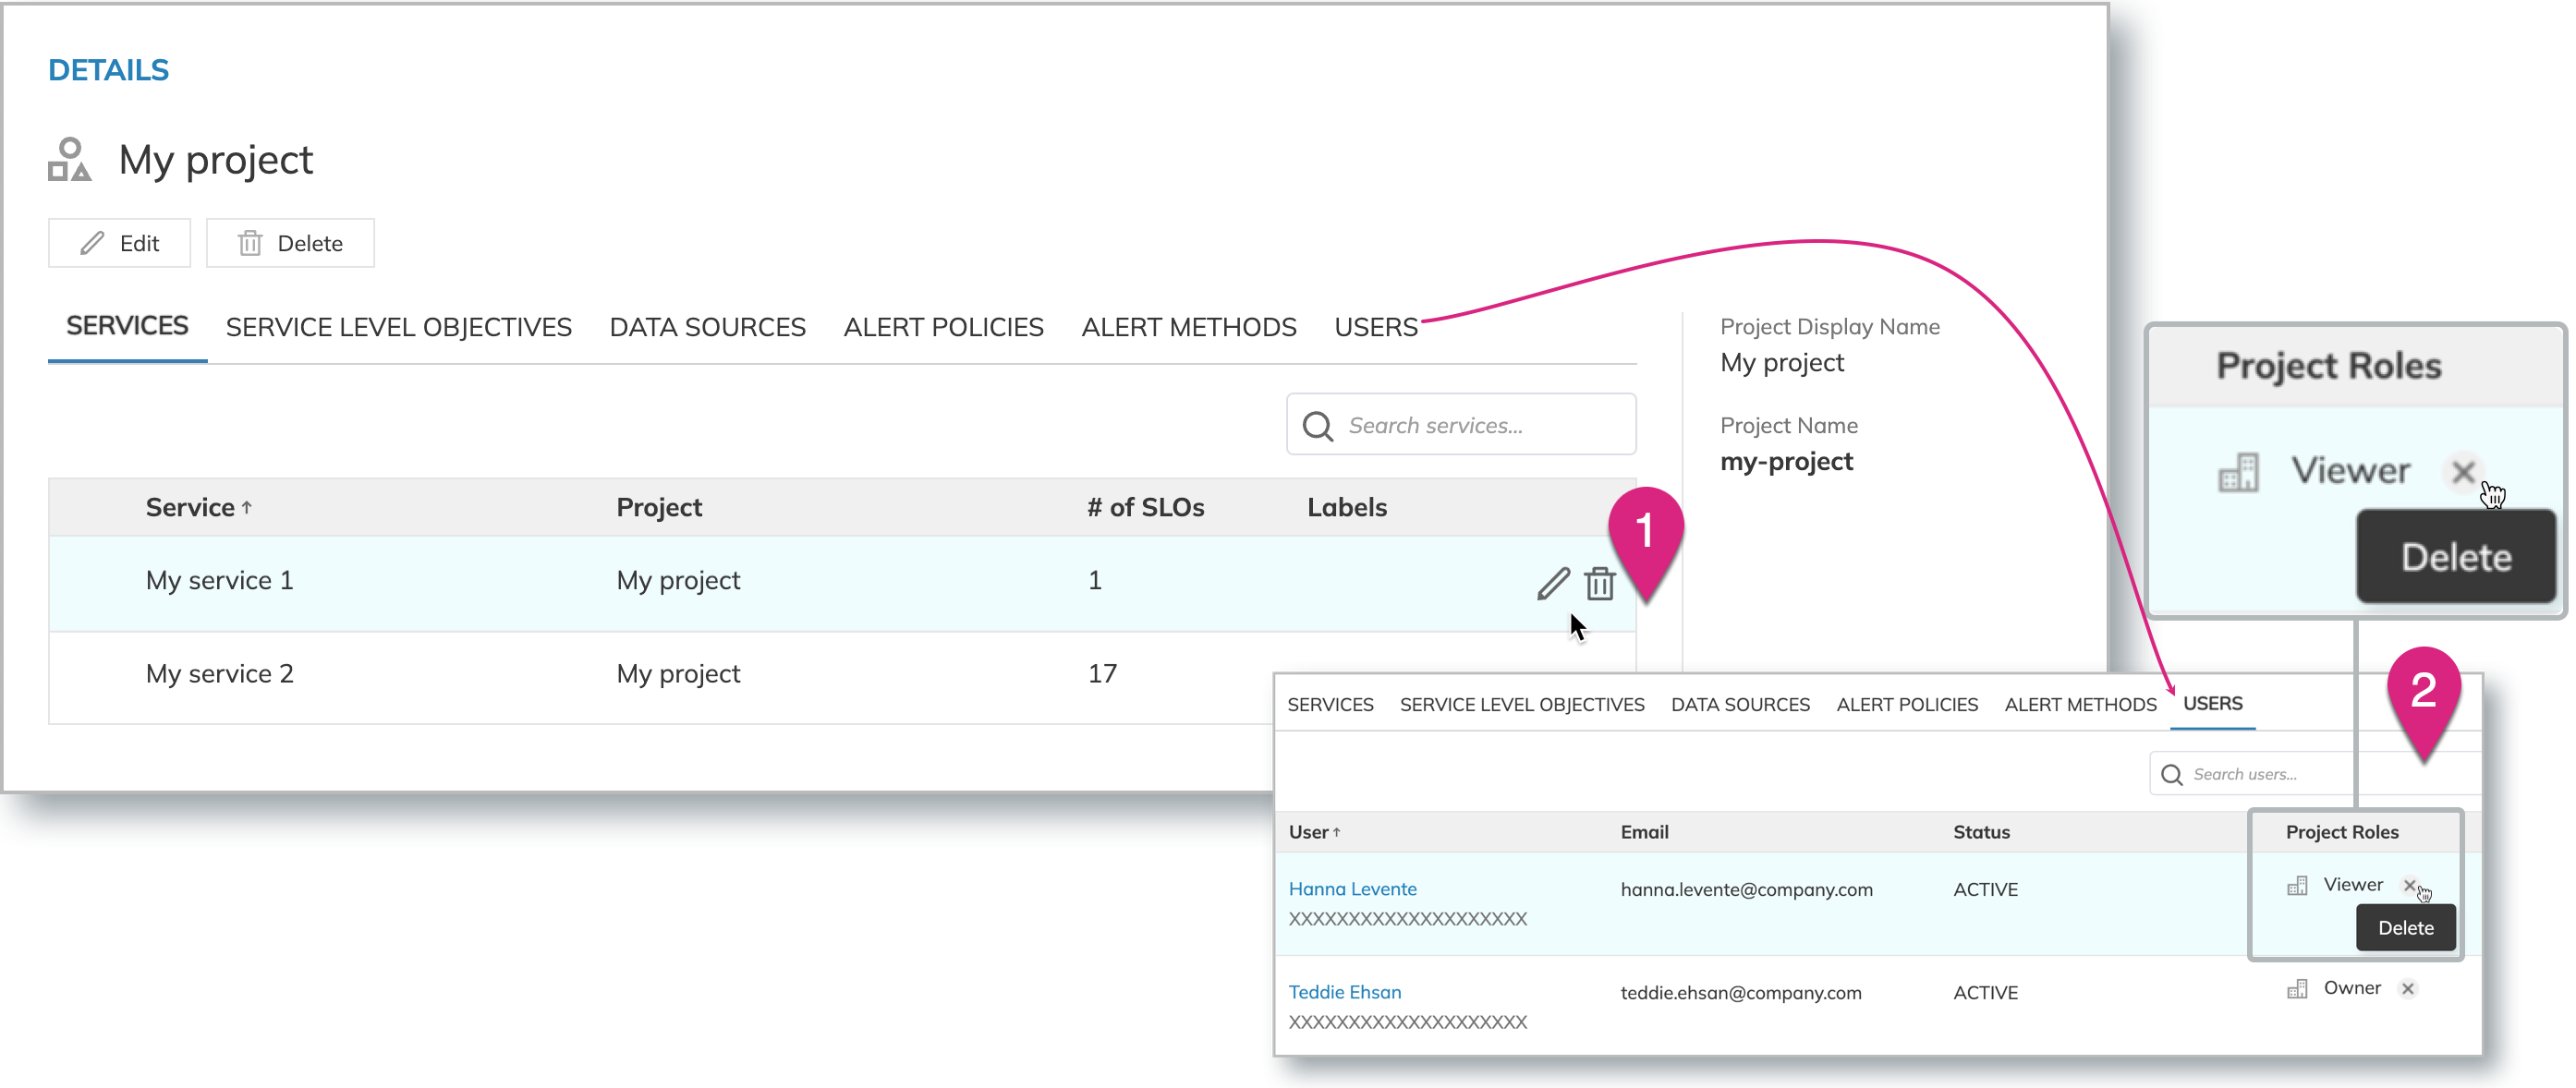Click the building icon in zoomed Project Roles callout

tap(2238, 471)
